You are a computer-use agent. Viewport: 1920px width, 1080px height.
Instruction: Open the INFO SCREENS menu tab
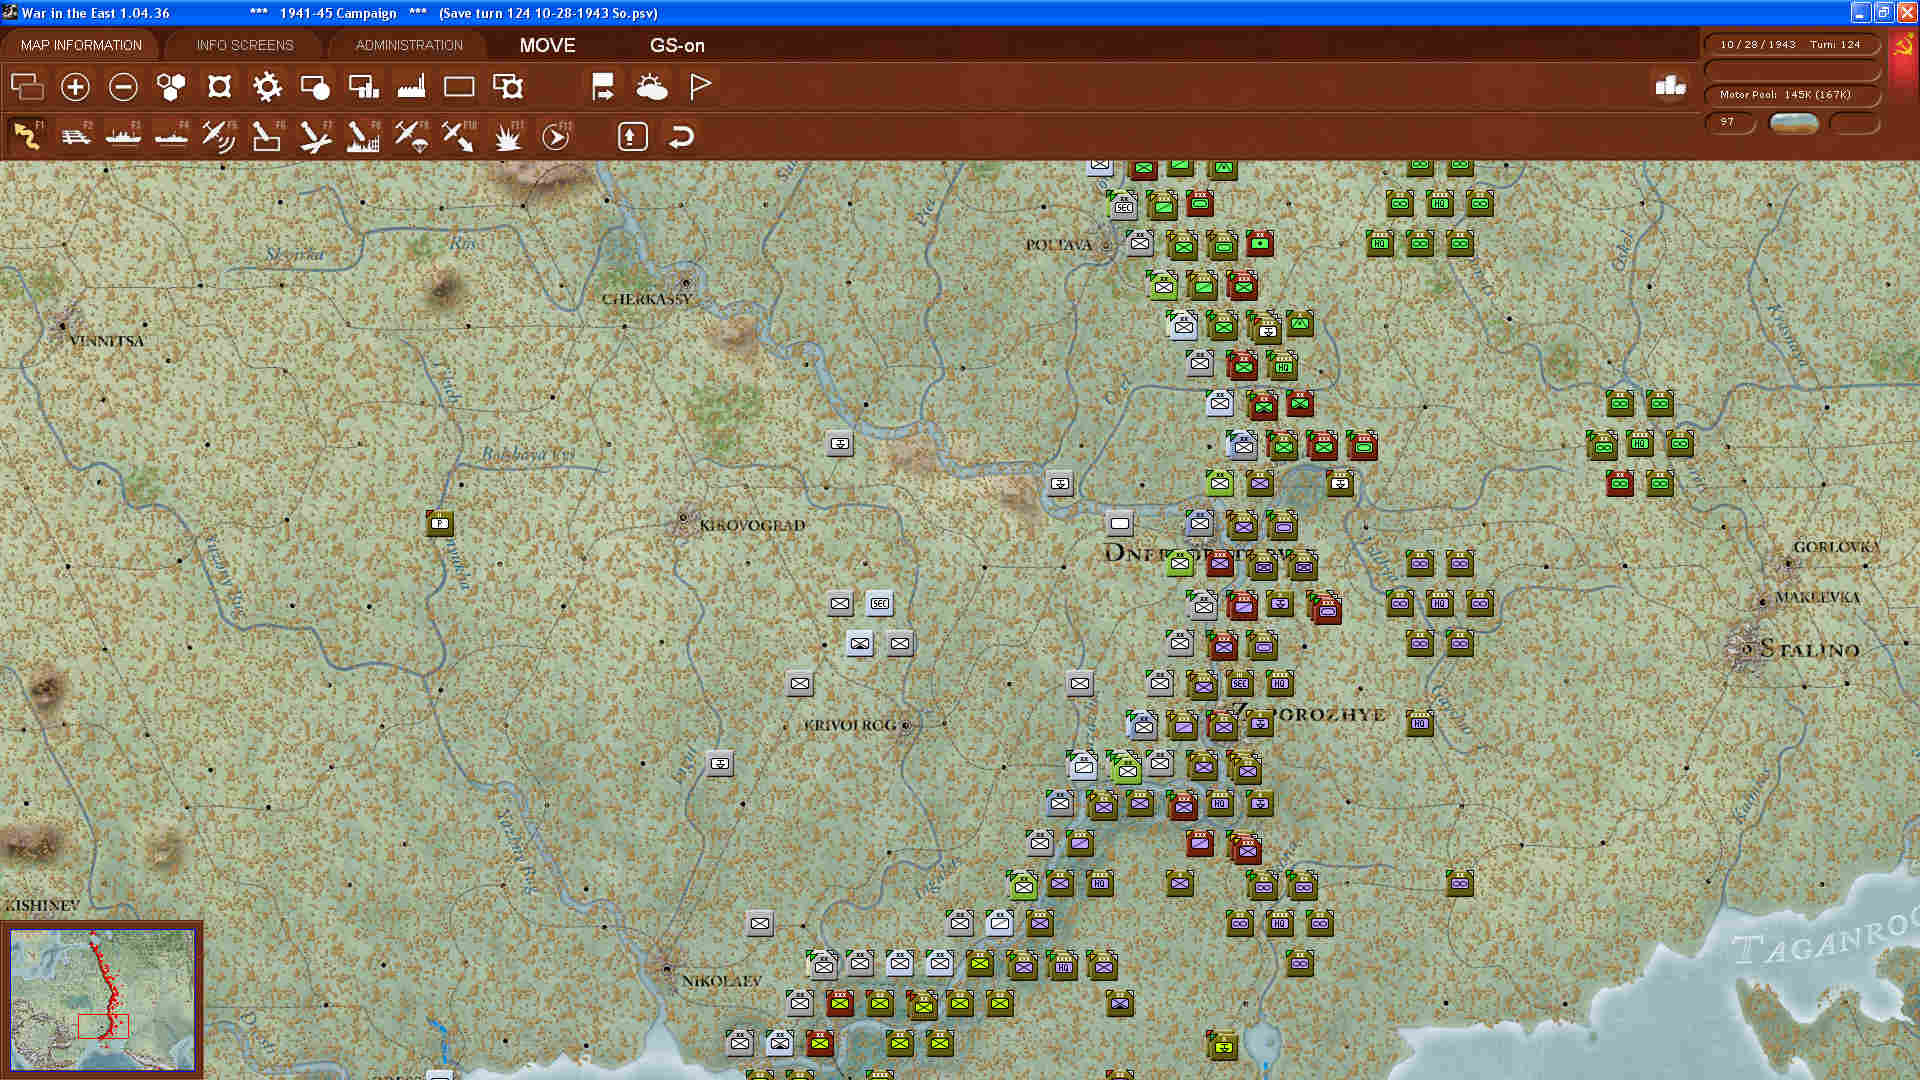pyautogui.click(x=245, y=45)
